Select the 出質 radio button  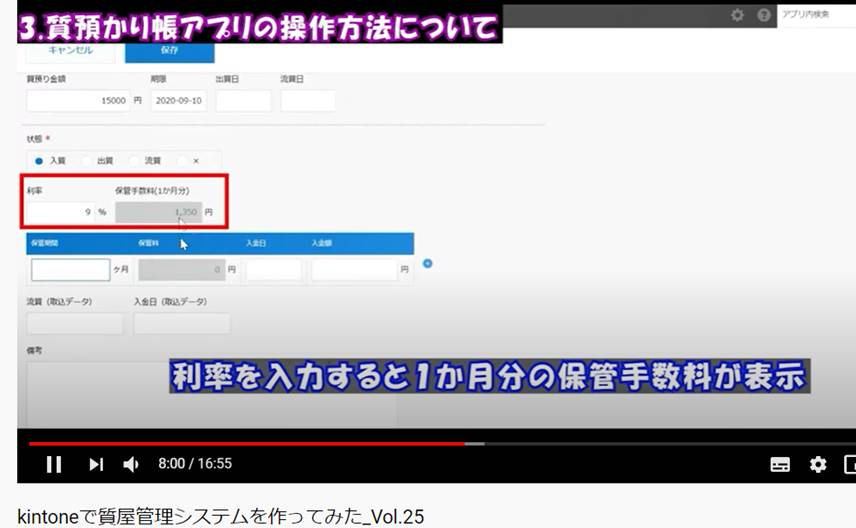tap(86, 160)
